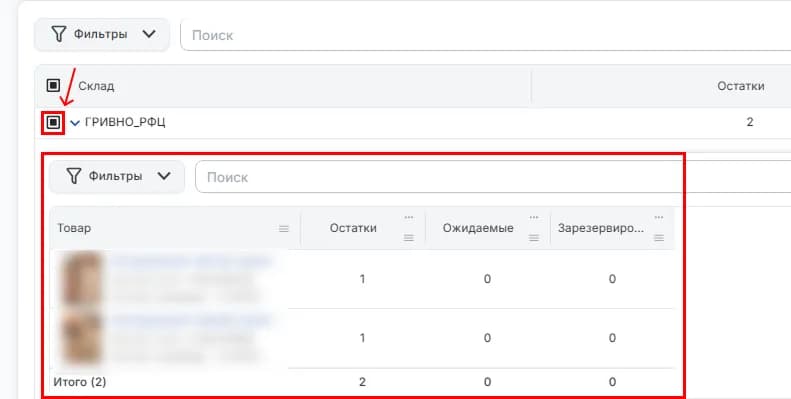The image size is (791, 399).
Task: Click the Итого (2) totals label
Action: (80, 382)
